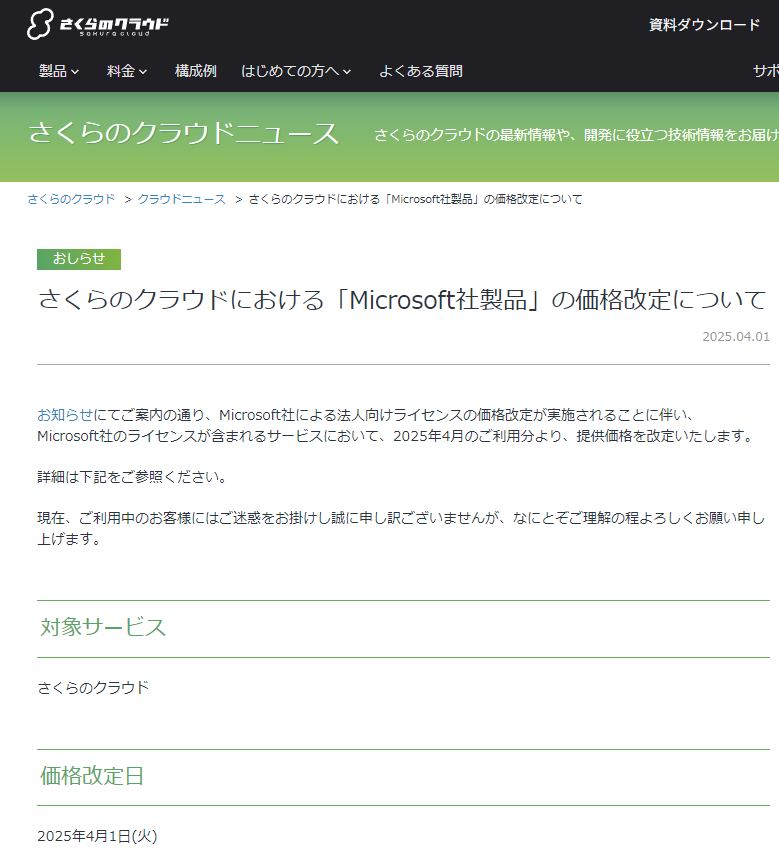The image size is (779, 855).
Task: Click the article title about Microsoft社製品 price revision
Action: pos(402,300)
